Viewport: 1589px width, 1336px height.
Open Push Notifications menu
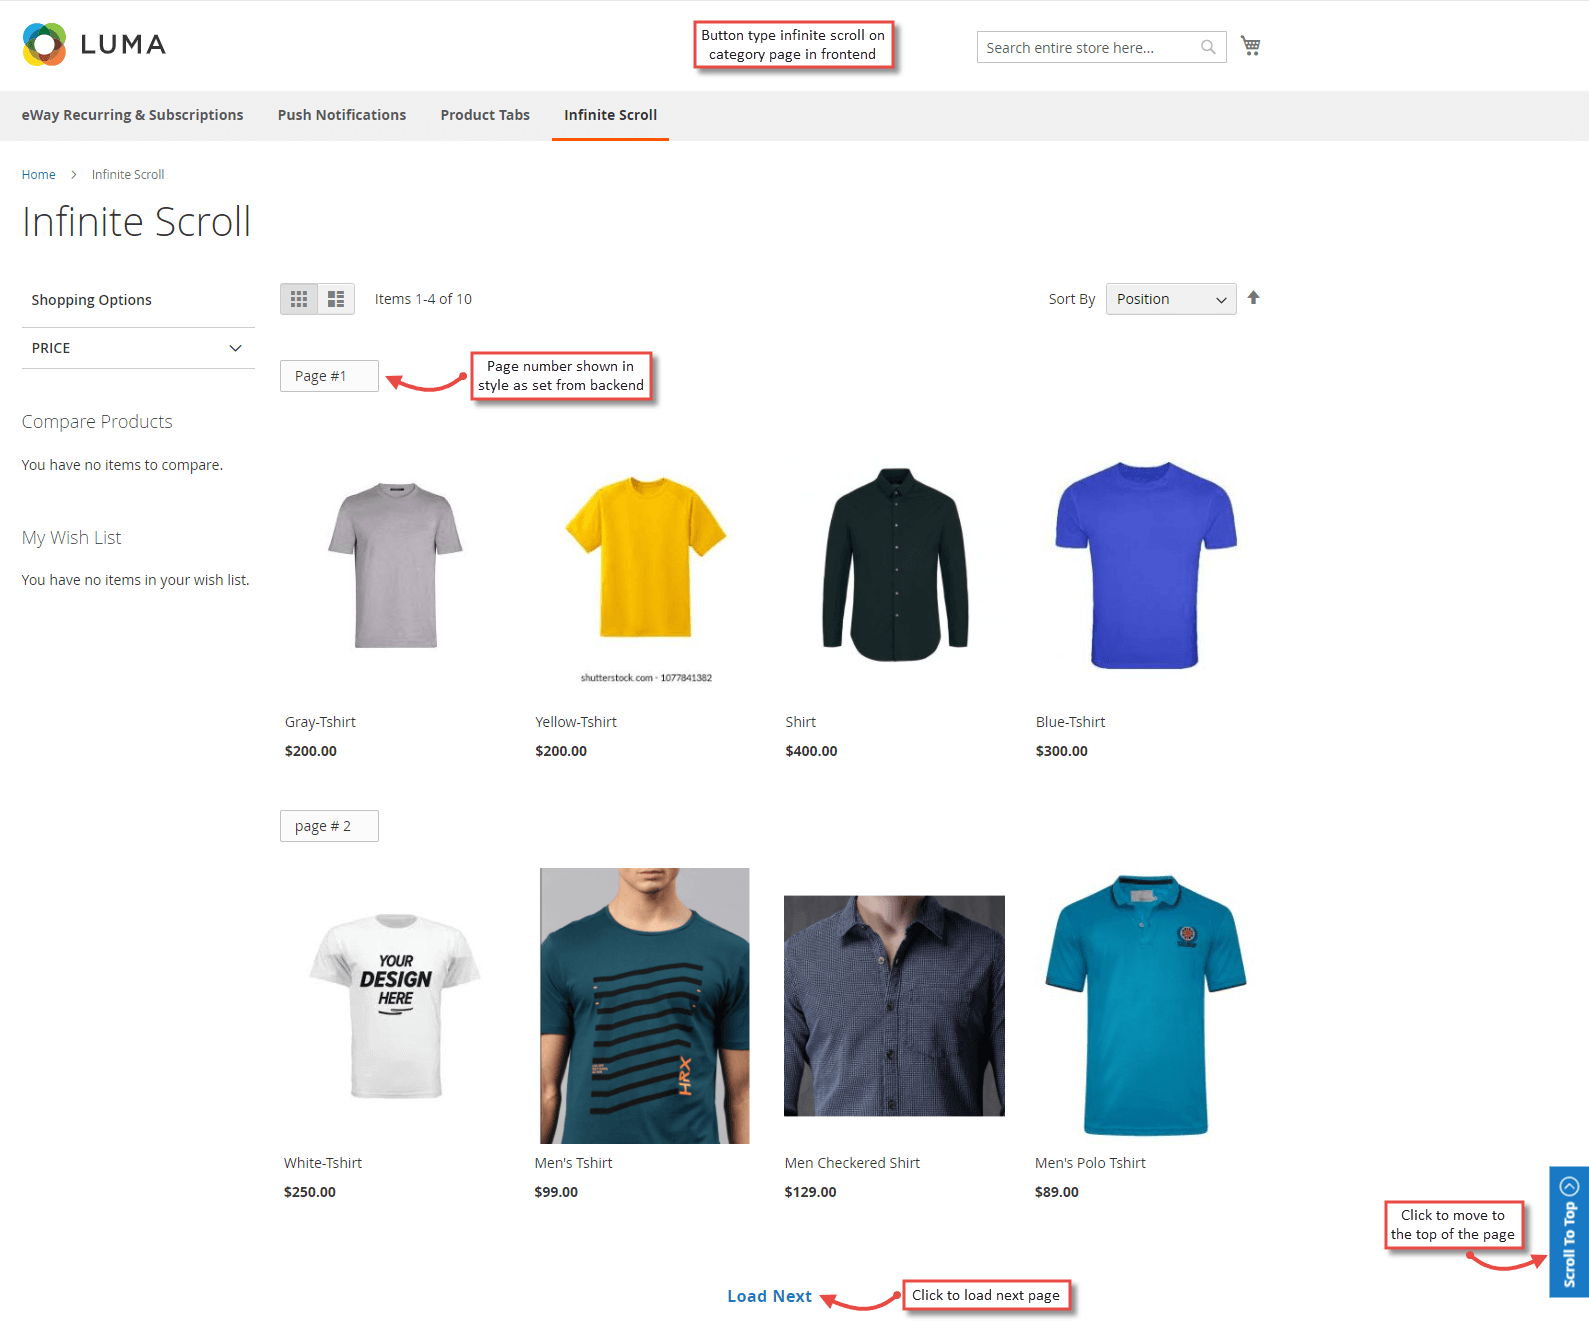coord(342,115)
